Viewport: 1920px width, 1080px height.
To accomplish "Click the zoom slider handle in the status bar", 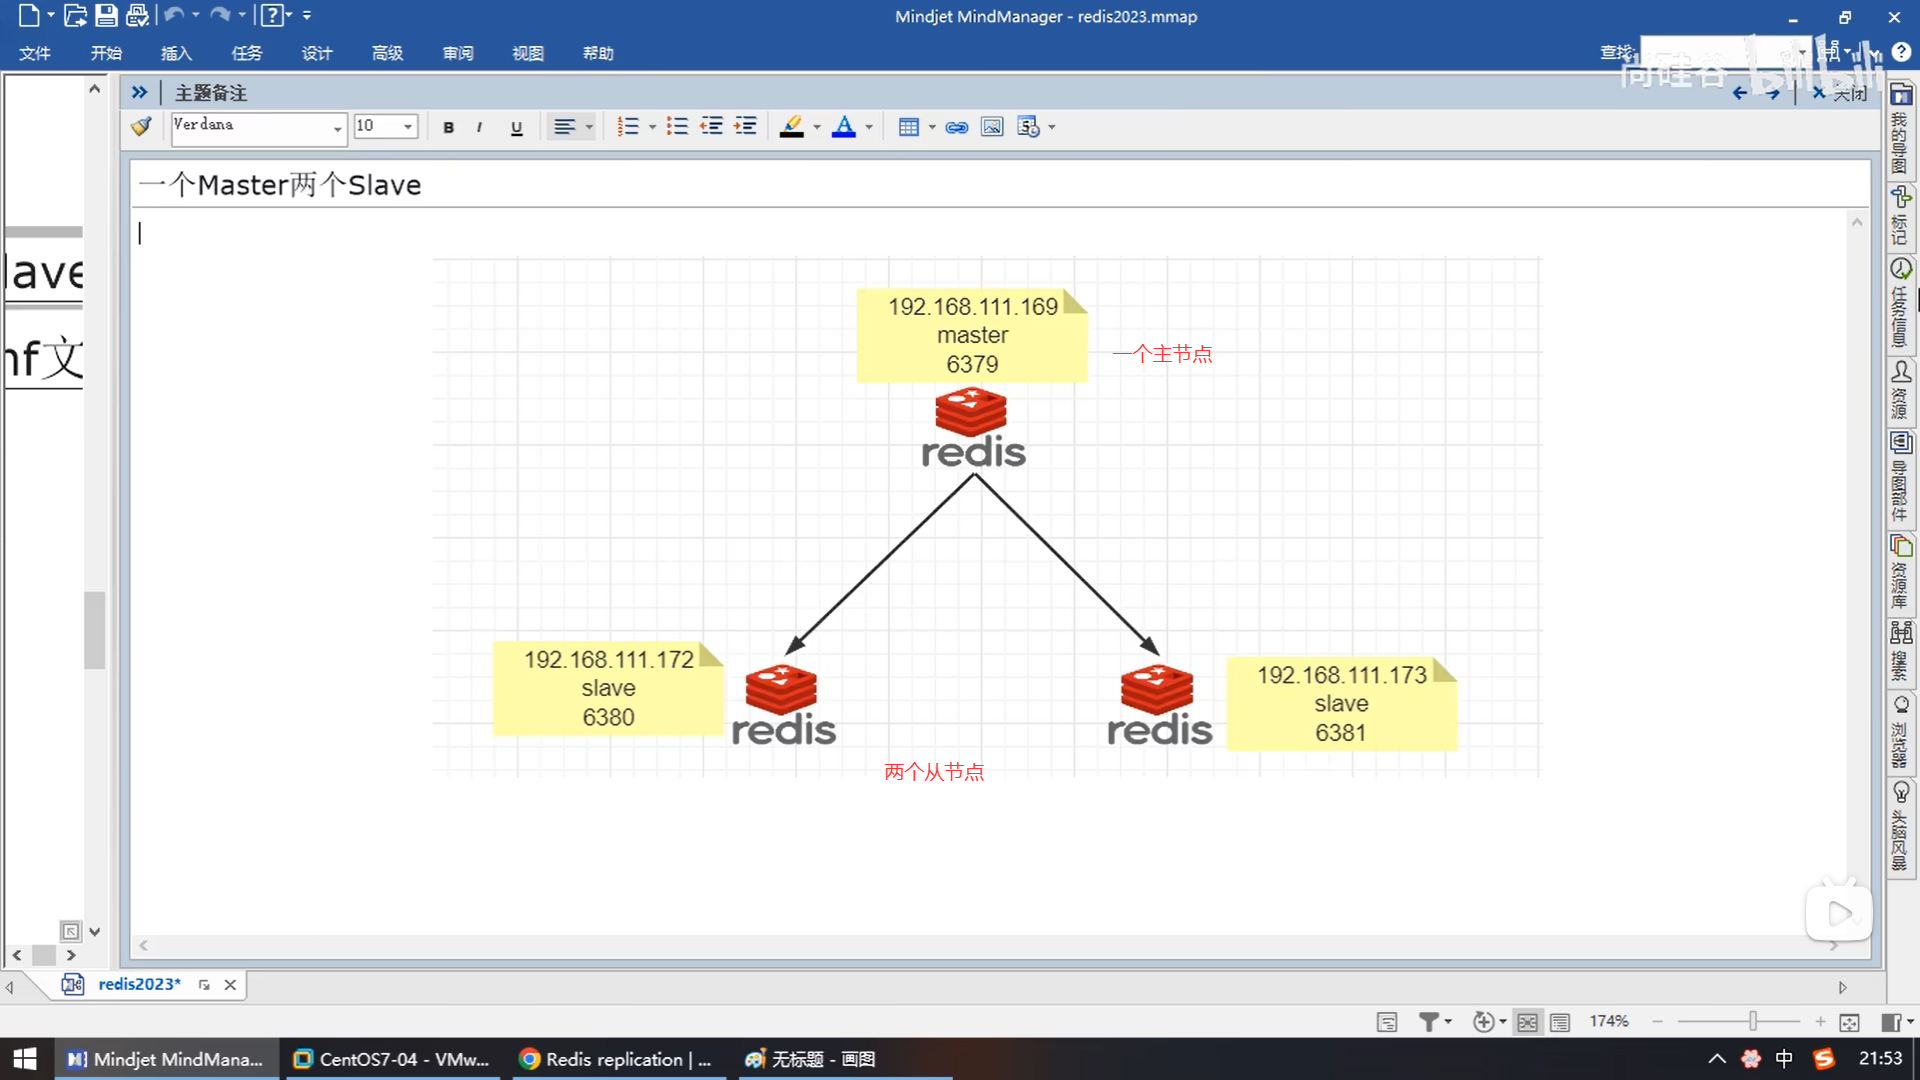I will 1753,1021.
